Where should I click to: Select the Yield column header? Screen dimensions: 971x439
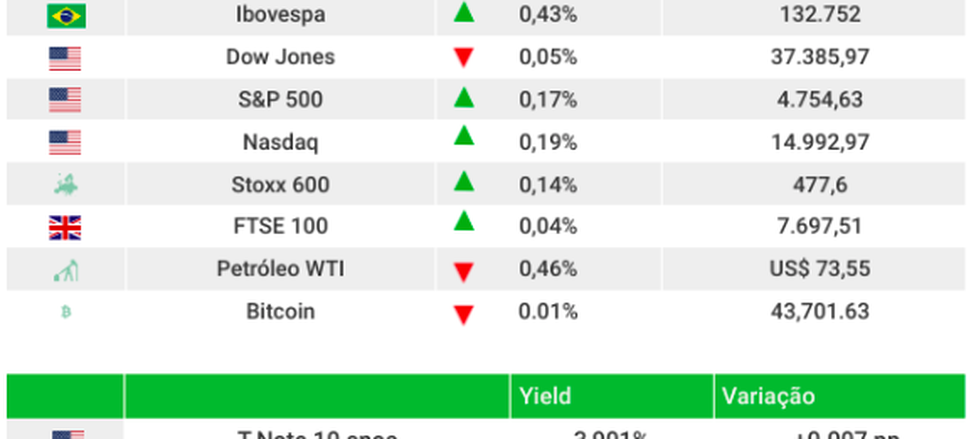click(x=545, y=396)
